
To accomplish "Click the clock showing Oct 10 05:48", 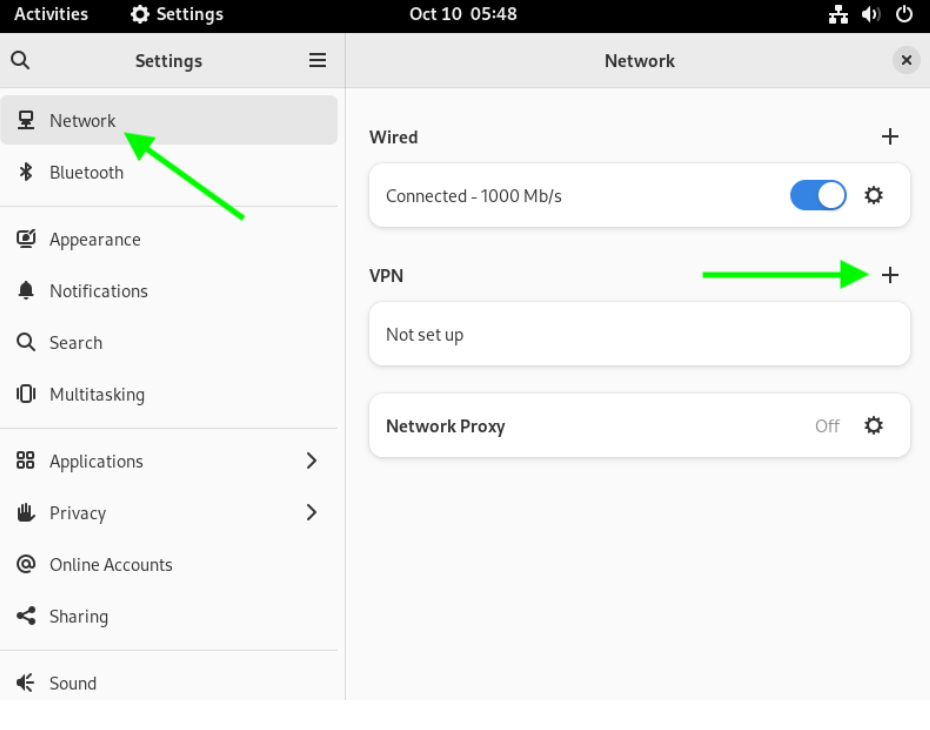I will (463, 14).
